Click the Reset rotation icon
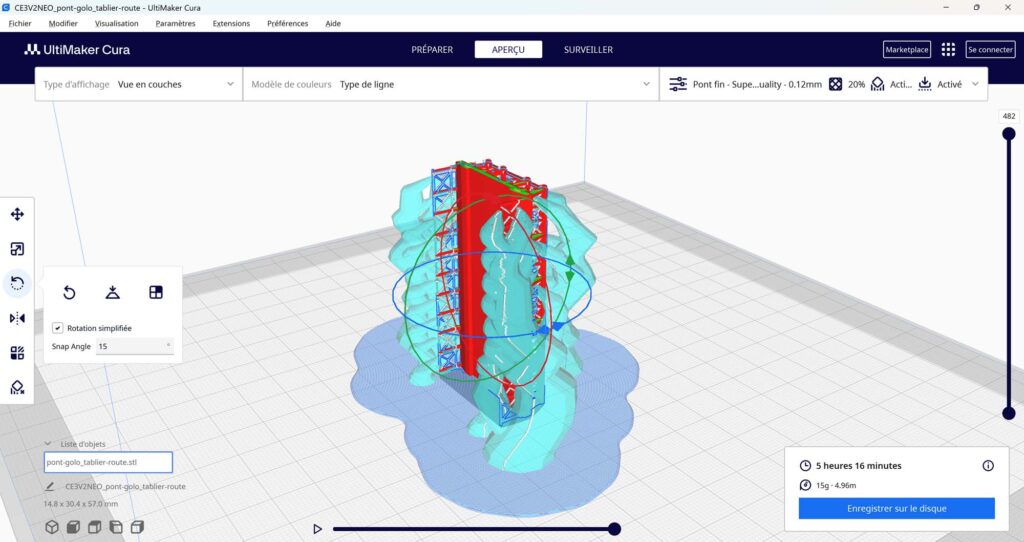This screenshot has width=1024, height=542. pos(69,292)
